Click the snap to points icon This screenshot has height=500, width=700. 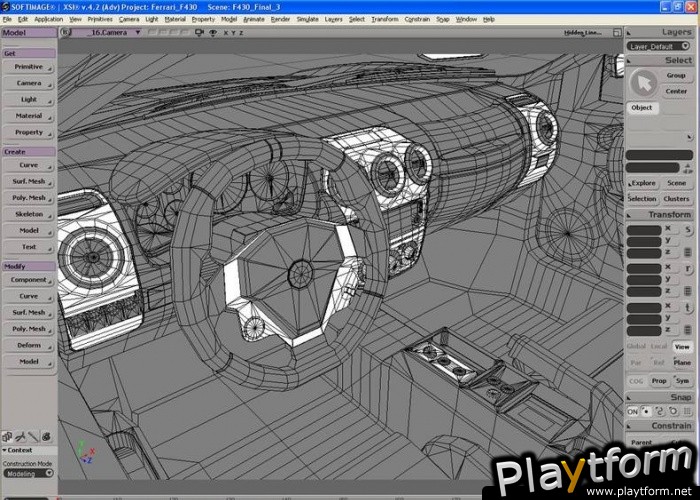[x=646, y=411]
